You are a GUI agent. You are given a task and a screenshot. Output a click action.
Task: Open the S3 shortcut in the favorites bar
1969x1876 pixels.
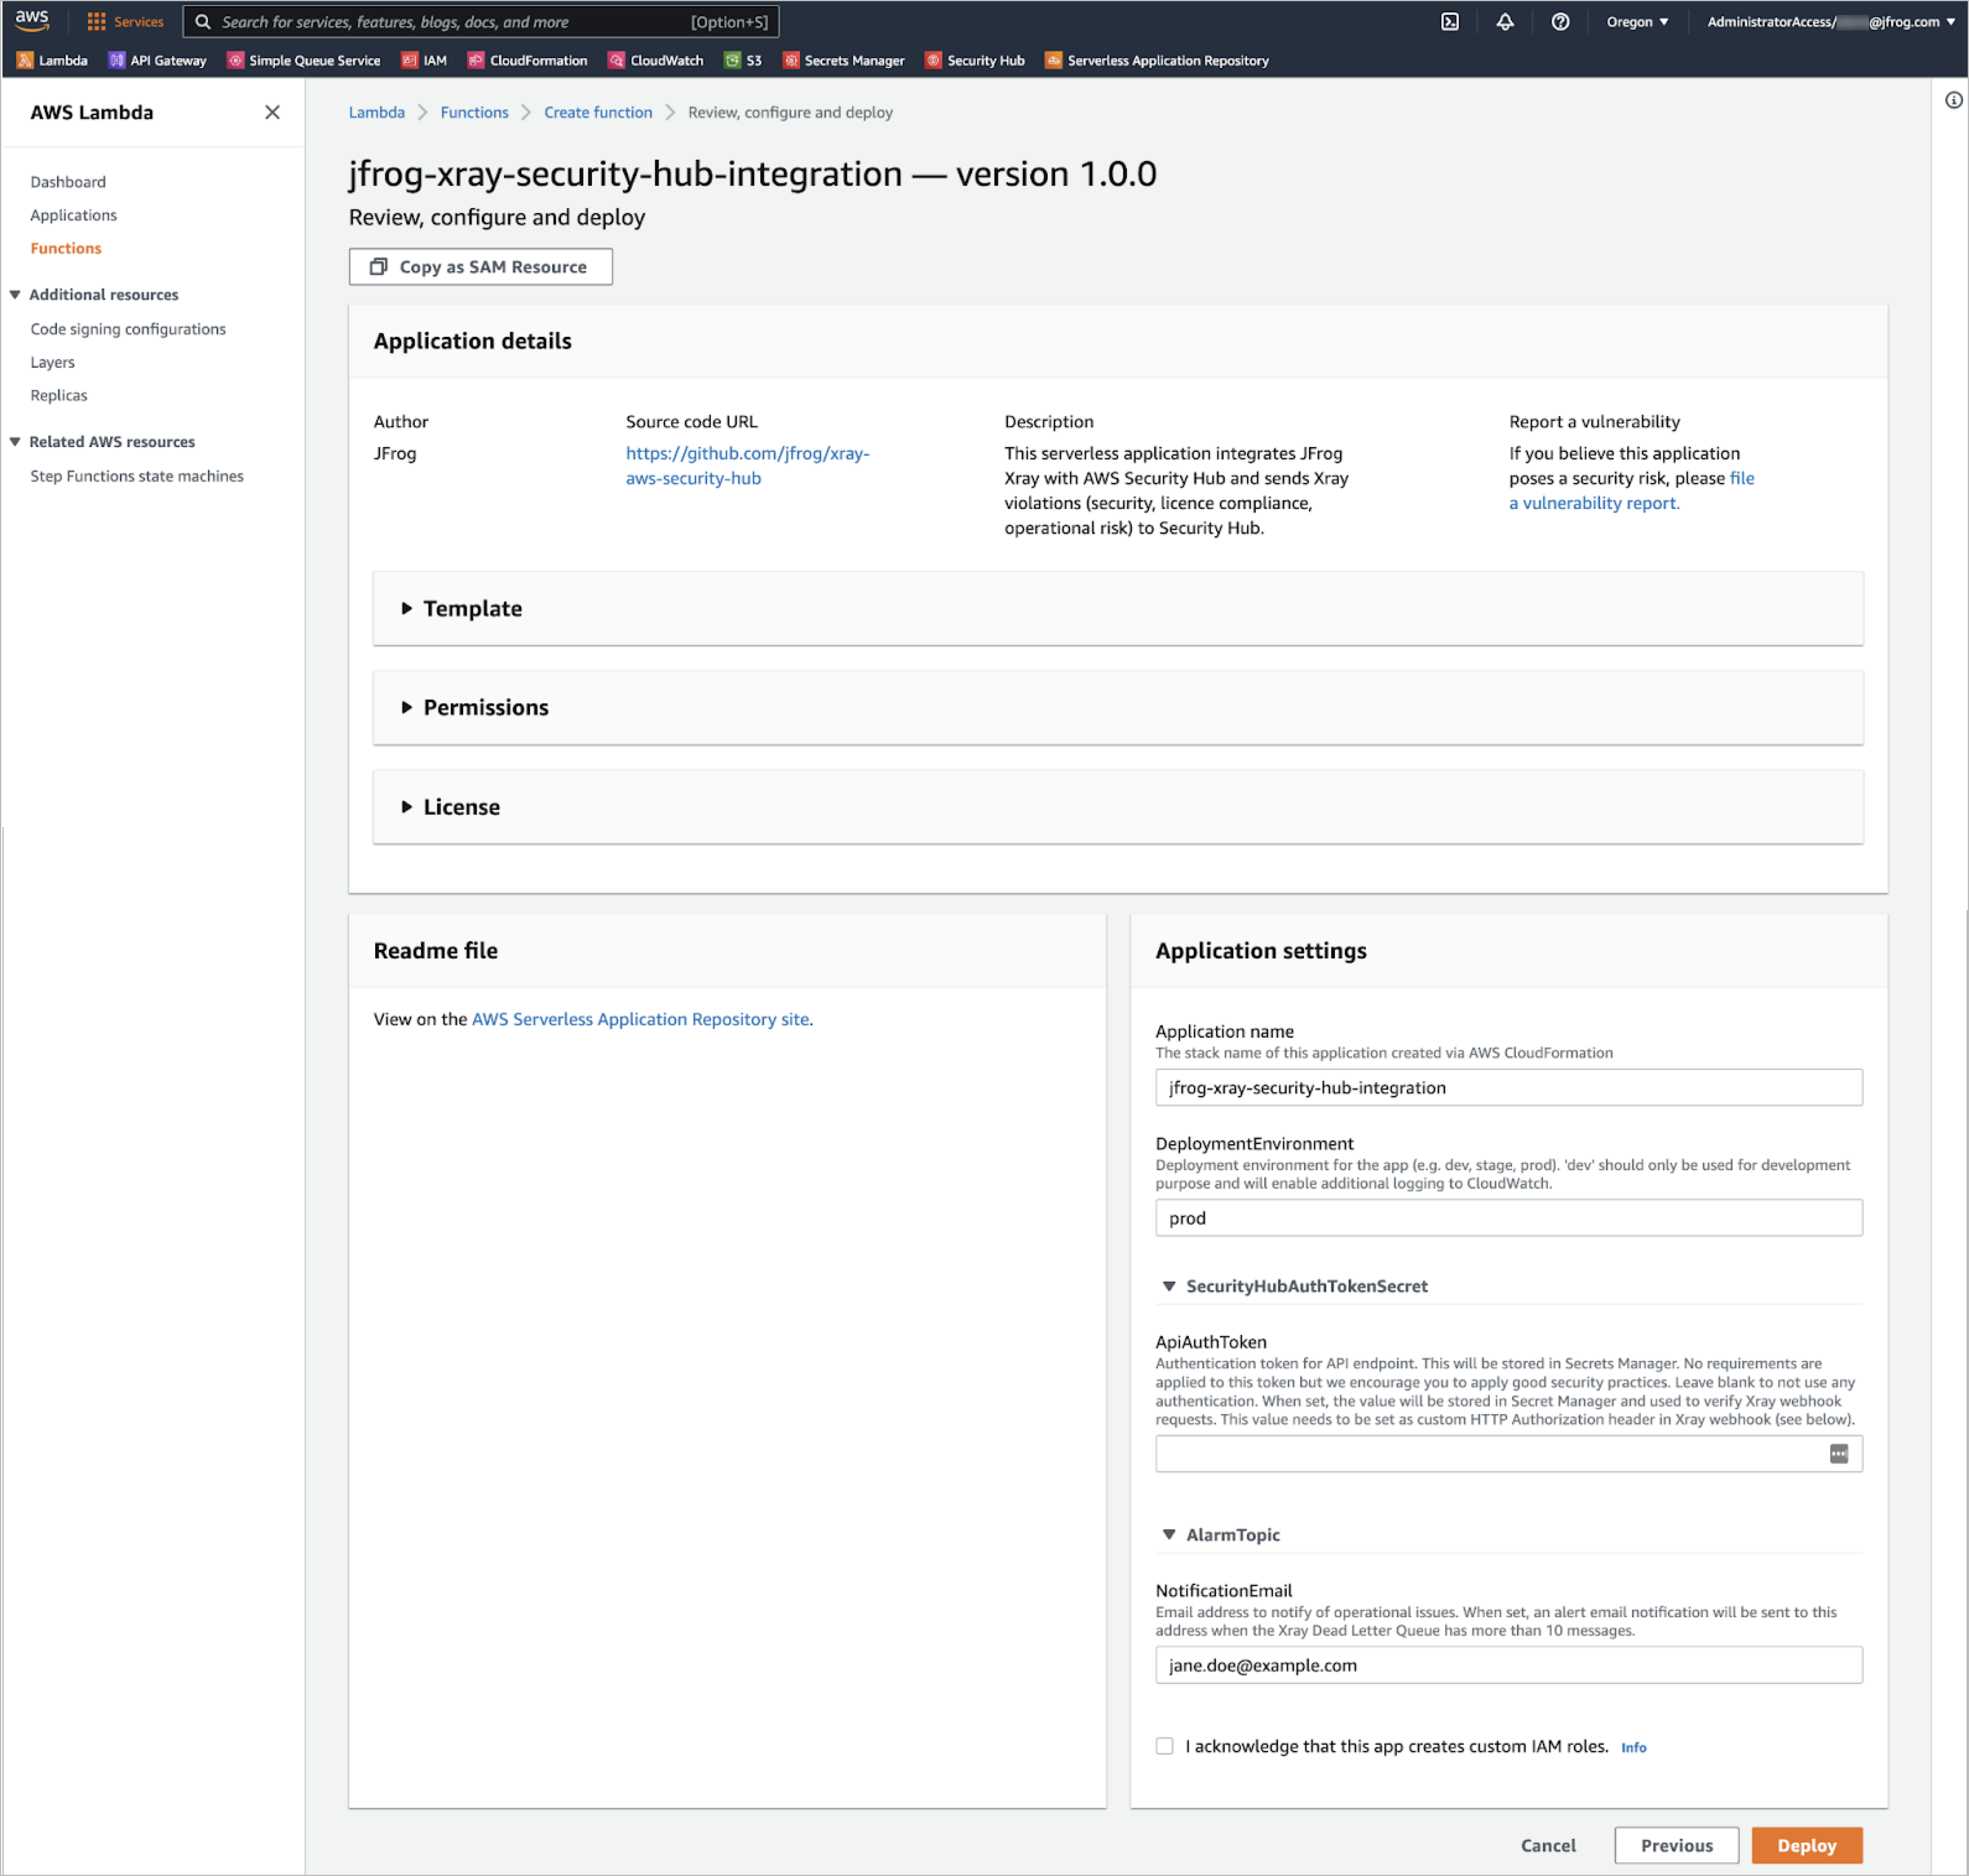[745, 60]
